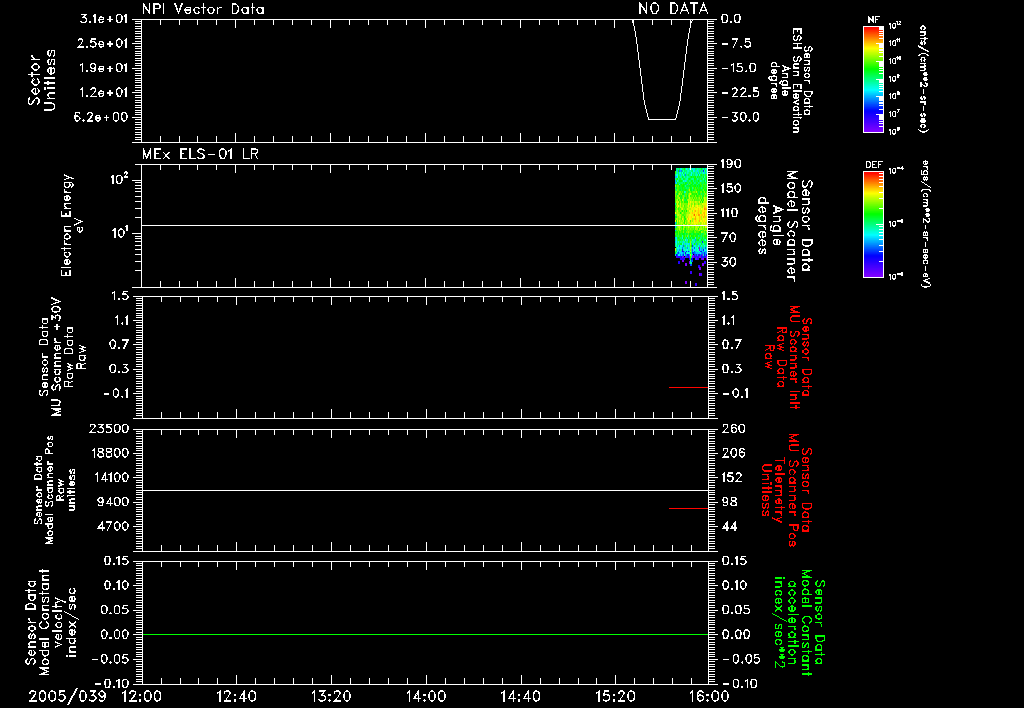The image size is (1024, 708).
Task: Click the '-30.0' elevation tick value
Action: (x=739, y=117)
